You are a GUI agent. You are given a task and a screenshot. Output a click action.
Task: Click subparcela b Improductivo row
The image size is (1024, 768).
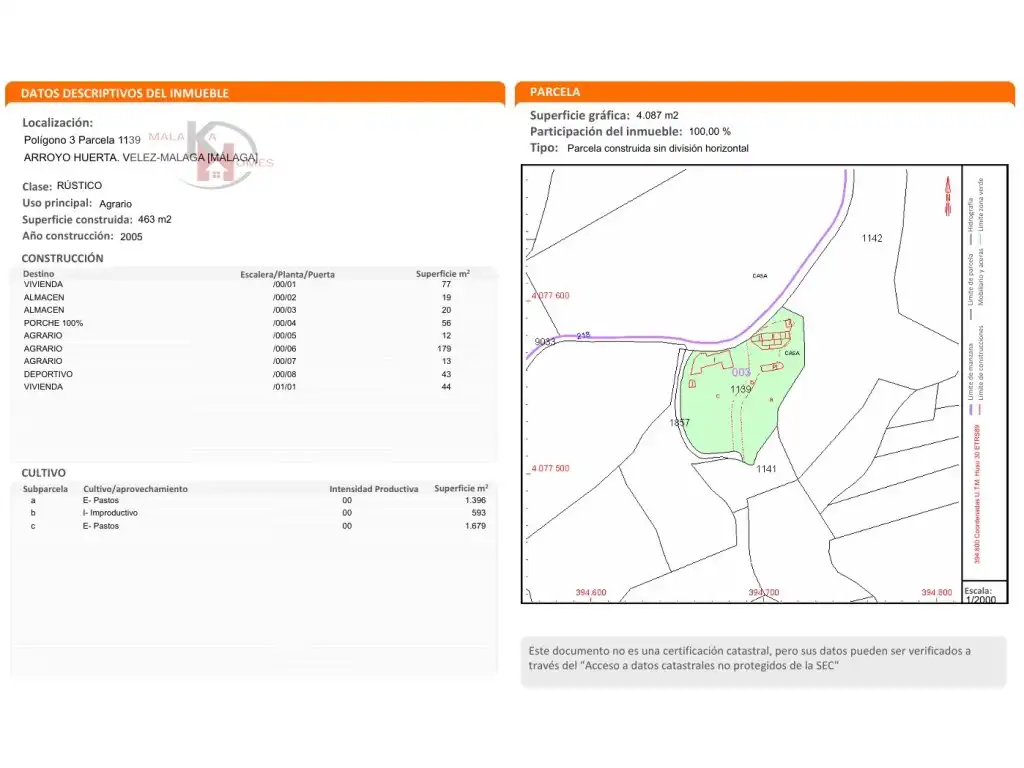pos(255,513)
